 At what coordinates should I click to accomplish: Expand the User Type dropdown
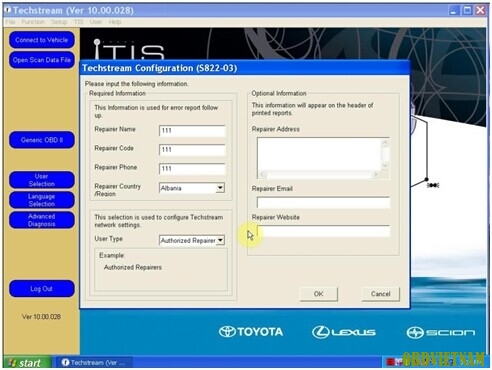pyautogui.click(x=220, y=240)
